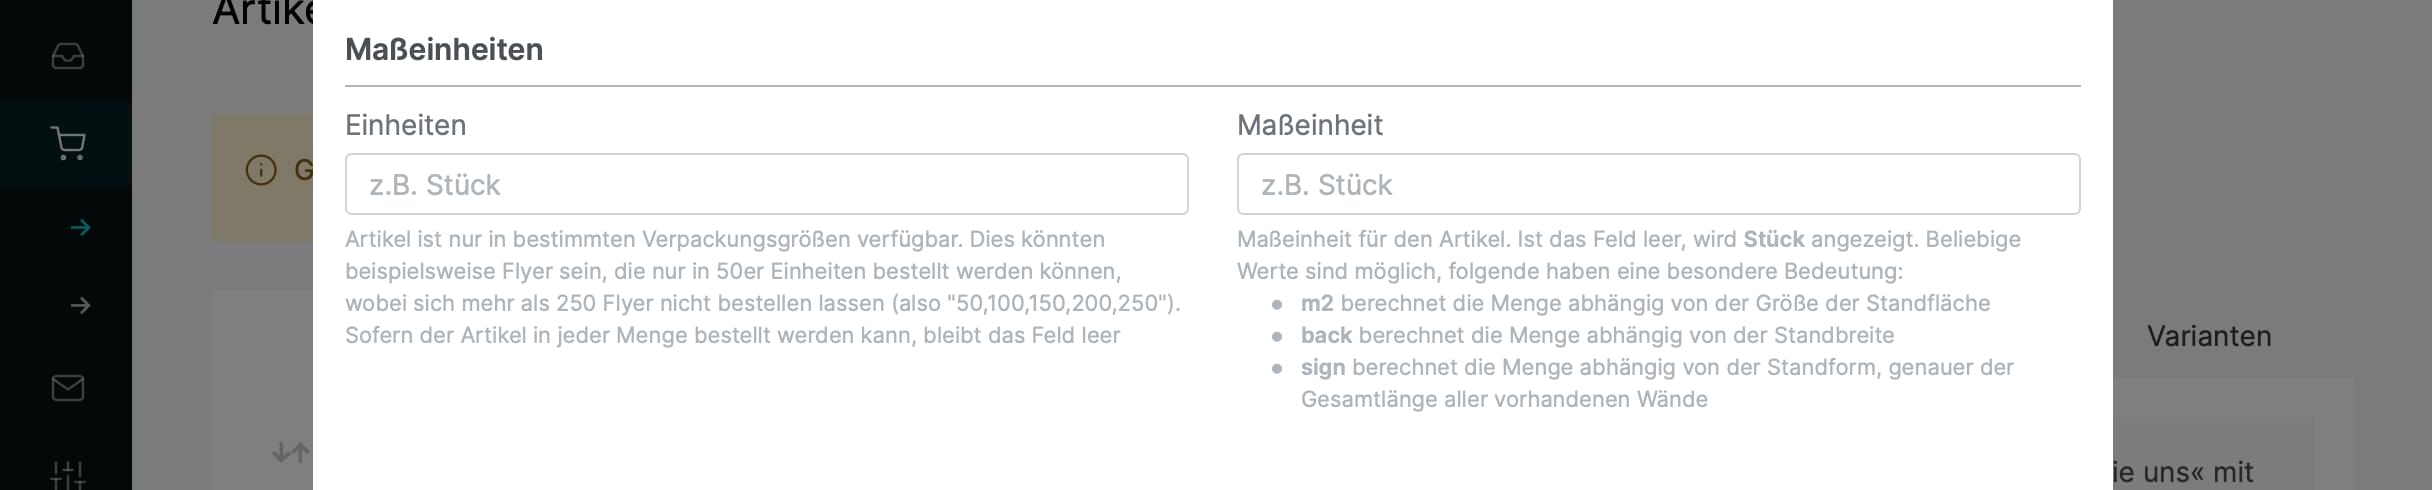This screenshot has height=490, width=2432.
Task: Click the bold Stück word in description
Action: pos(1773,239)
